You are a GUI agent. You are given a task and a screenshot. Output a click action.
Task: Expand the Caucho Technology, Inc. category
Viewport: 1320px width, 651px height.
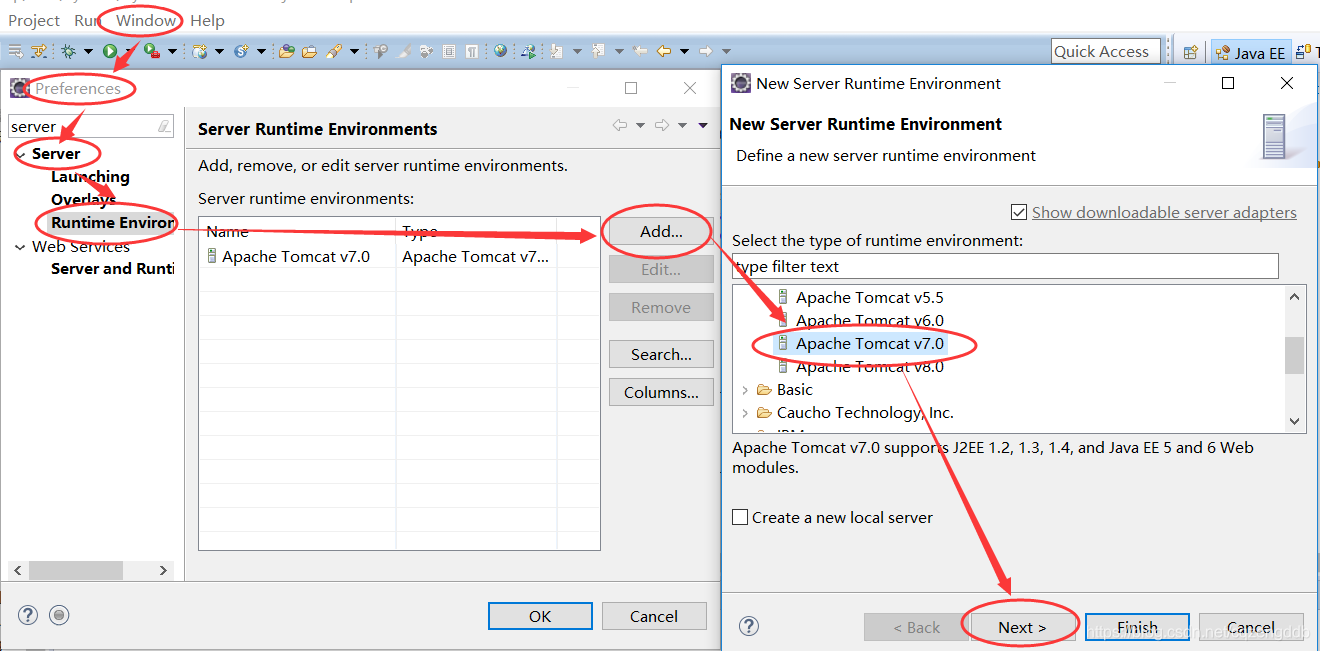(x=745, y=413)
